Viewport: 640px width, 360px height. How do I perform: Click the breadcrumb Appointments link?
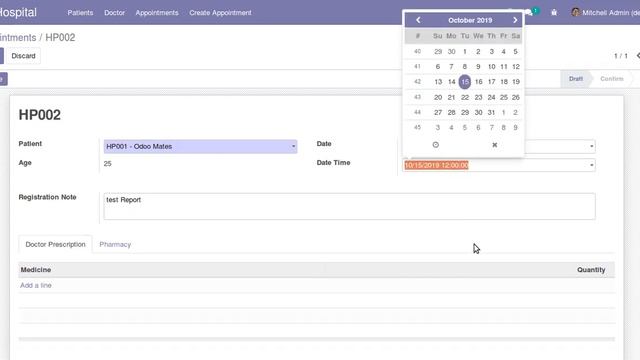point(18,38)
